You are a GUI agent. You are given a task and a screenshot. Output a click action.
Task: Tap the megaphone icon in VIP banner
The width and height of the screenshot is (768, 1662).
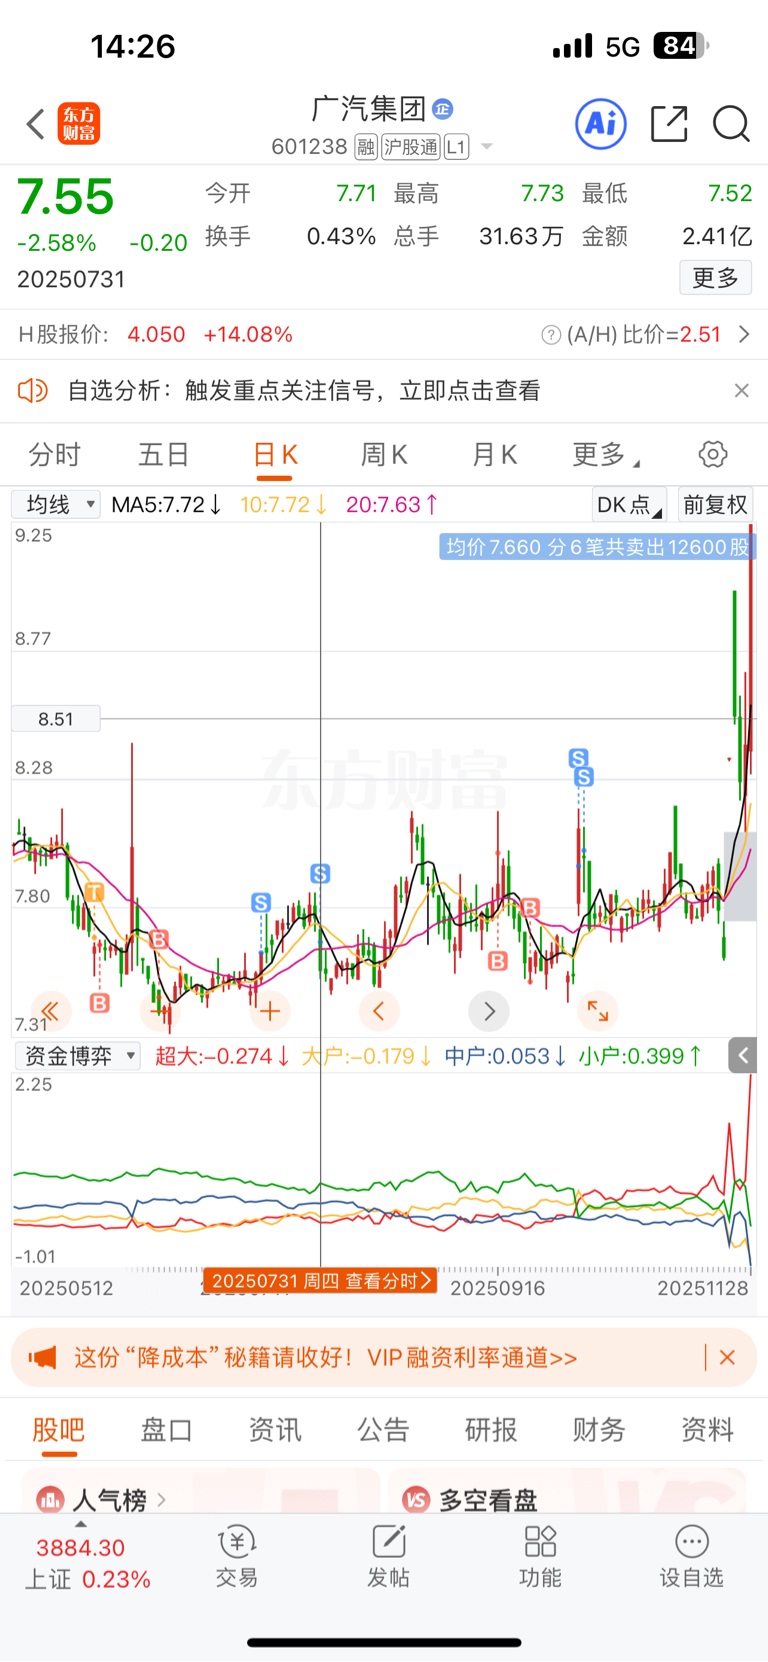point(42,1358)
